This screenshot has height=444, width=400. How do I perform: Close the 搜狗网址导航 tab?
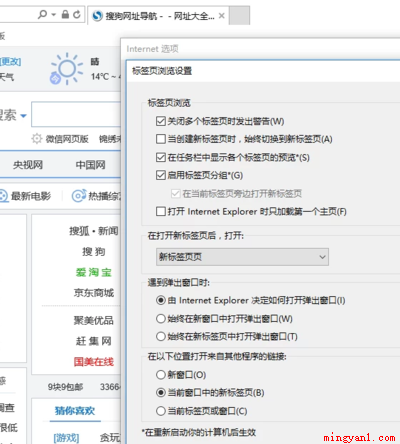pos(221,16)
